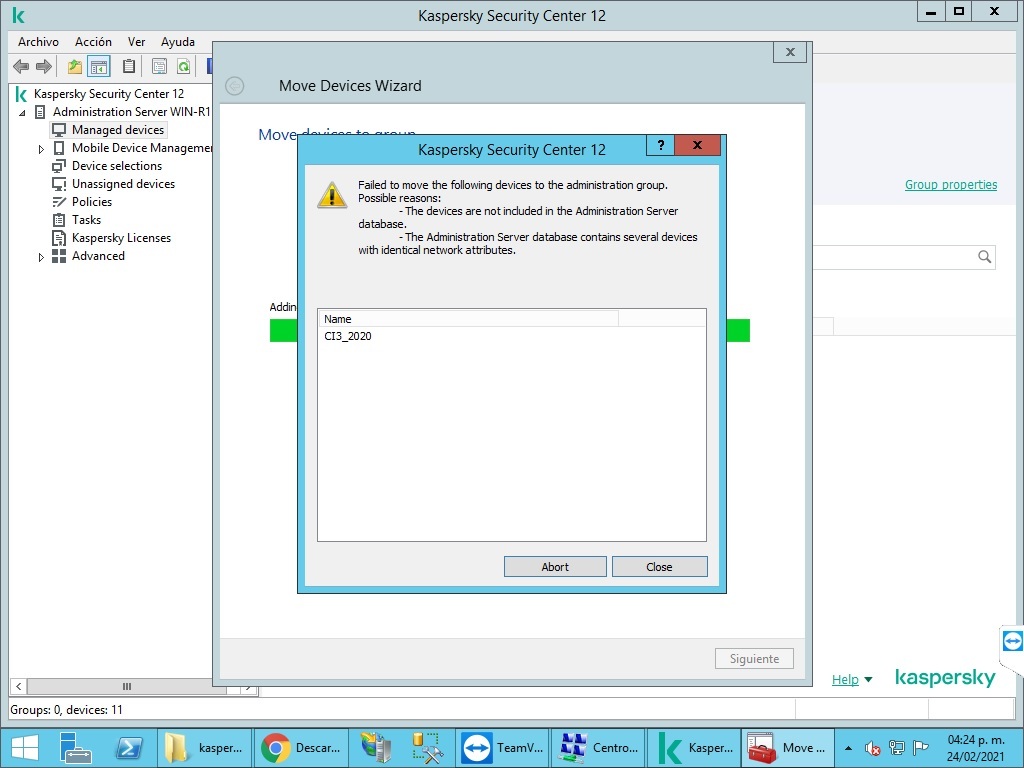1024x768 pixels.
Task: Open the Ver menu
Action: click(136, 42)
